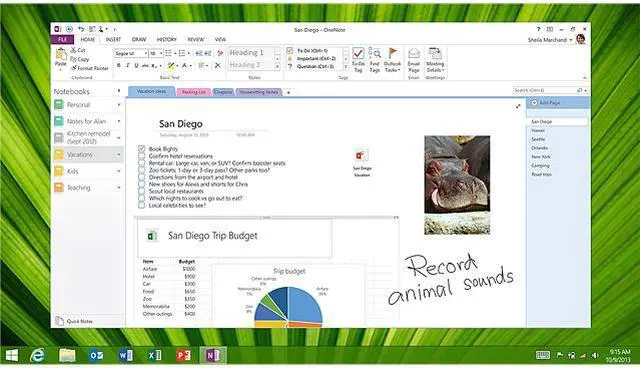The width and height of the screenshot is (640, 368).
Task: Click the increase indent icon
Action: pyautogui.click(x=208, y=53)
